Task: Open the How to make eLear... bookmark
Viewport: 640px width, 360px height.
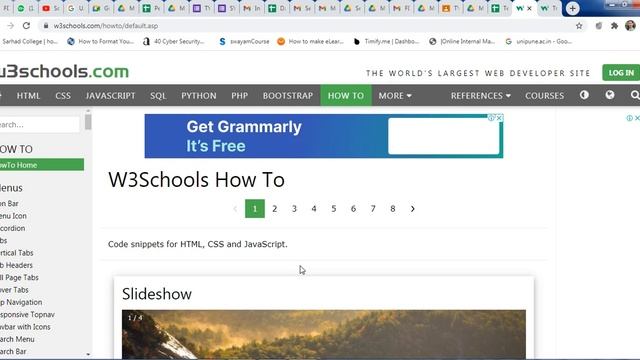Action: 311,42
